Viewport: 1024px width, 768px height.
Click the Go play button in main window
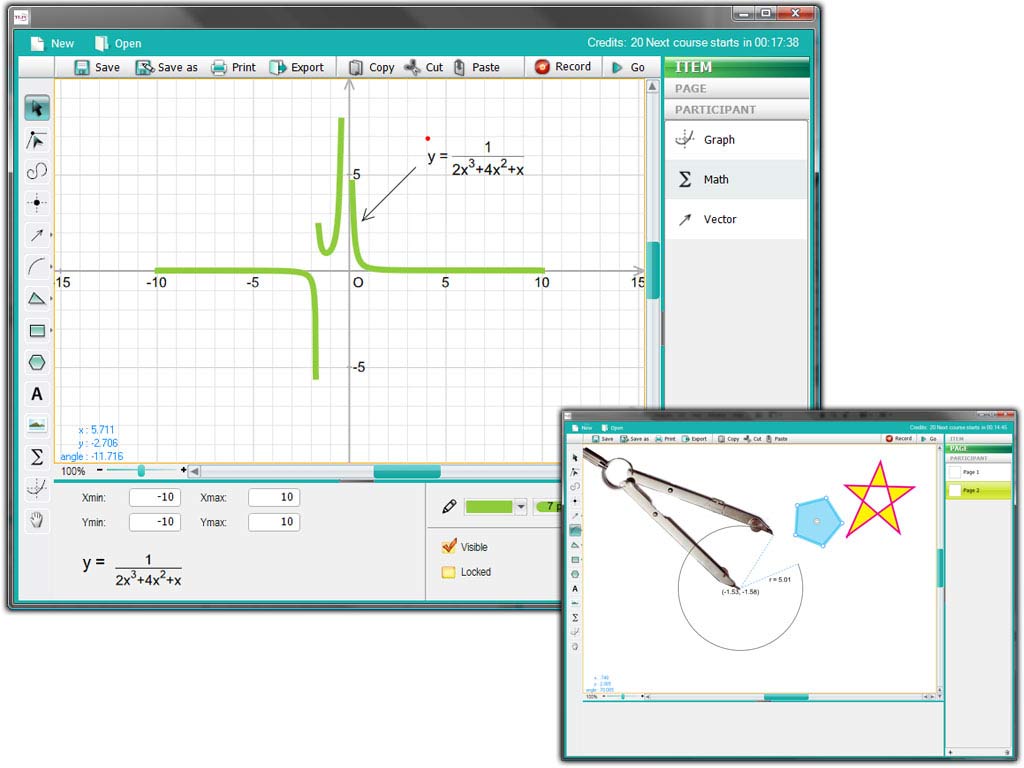[x=628, y=67]
